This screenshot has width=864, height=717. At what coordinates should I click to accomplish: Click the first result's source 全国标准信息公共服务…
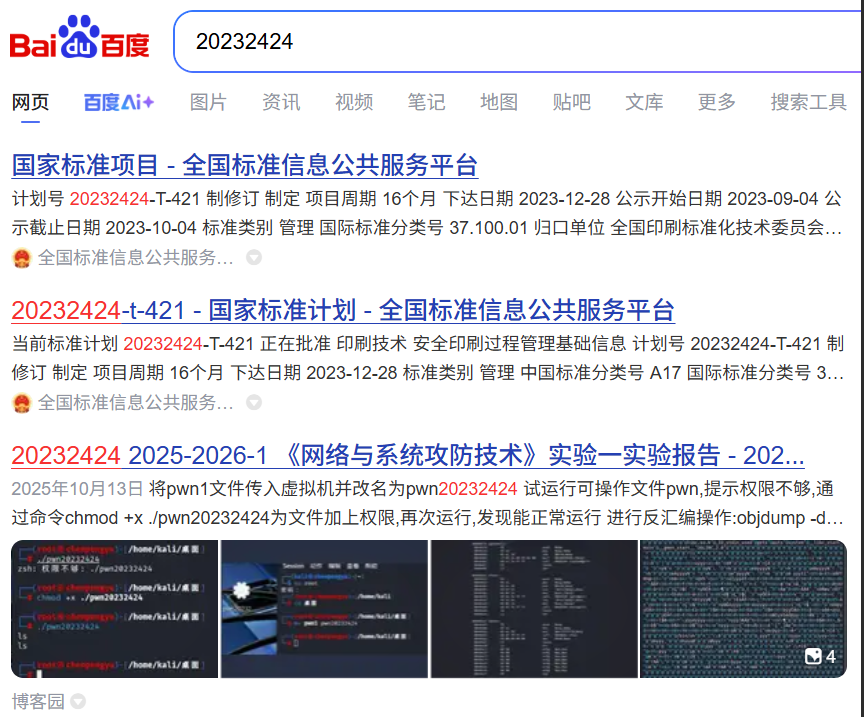[136, 257]
